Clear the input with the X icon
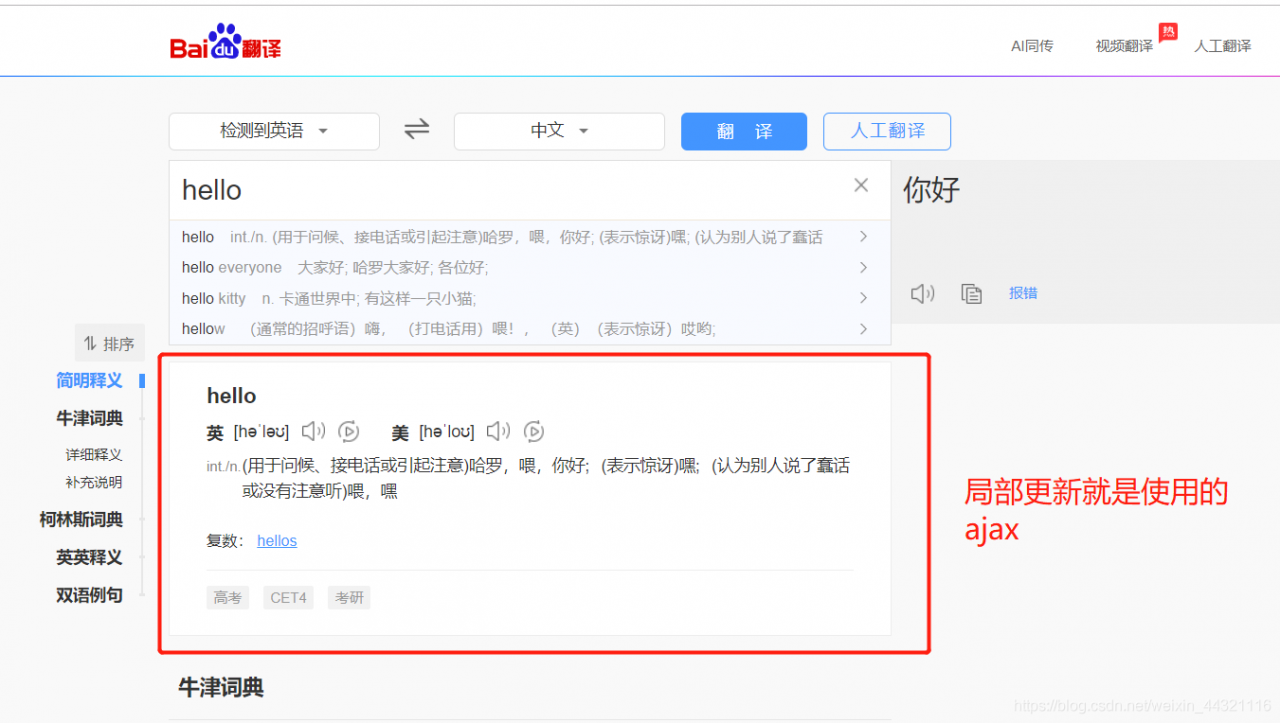 (x=860, y=185)
